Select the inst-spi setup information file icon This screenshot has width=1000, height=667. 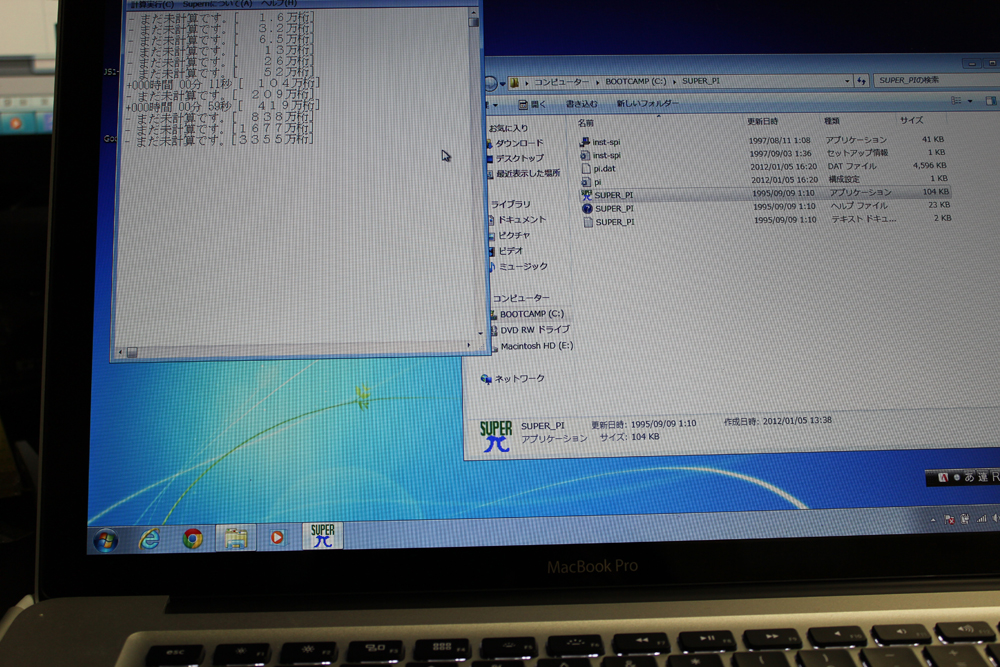click(x=585, y=156)
